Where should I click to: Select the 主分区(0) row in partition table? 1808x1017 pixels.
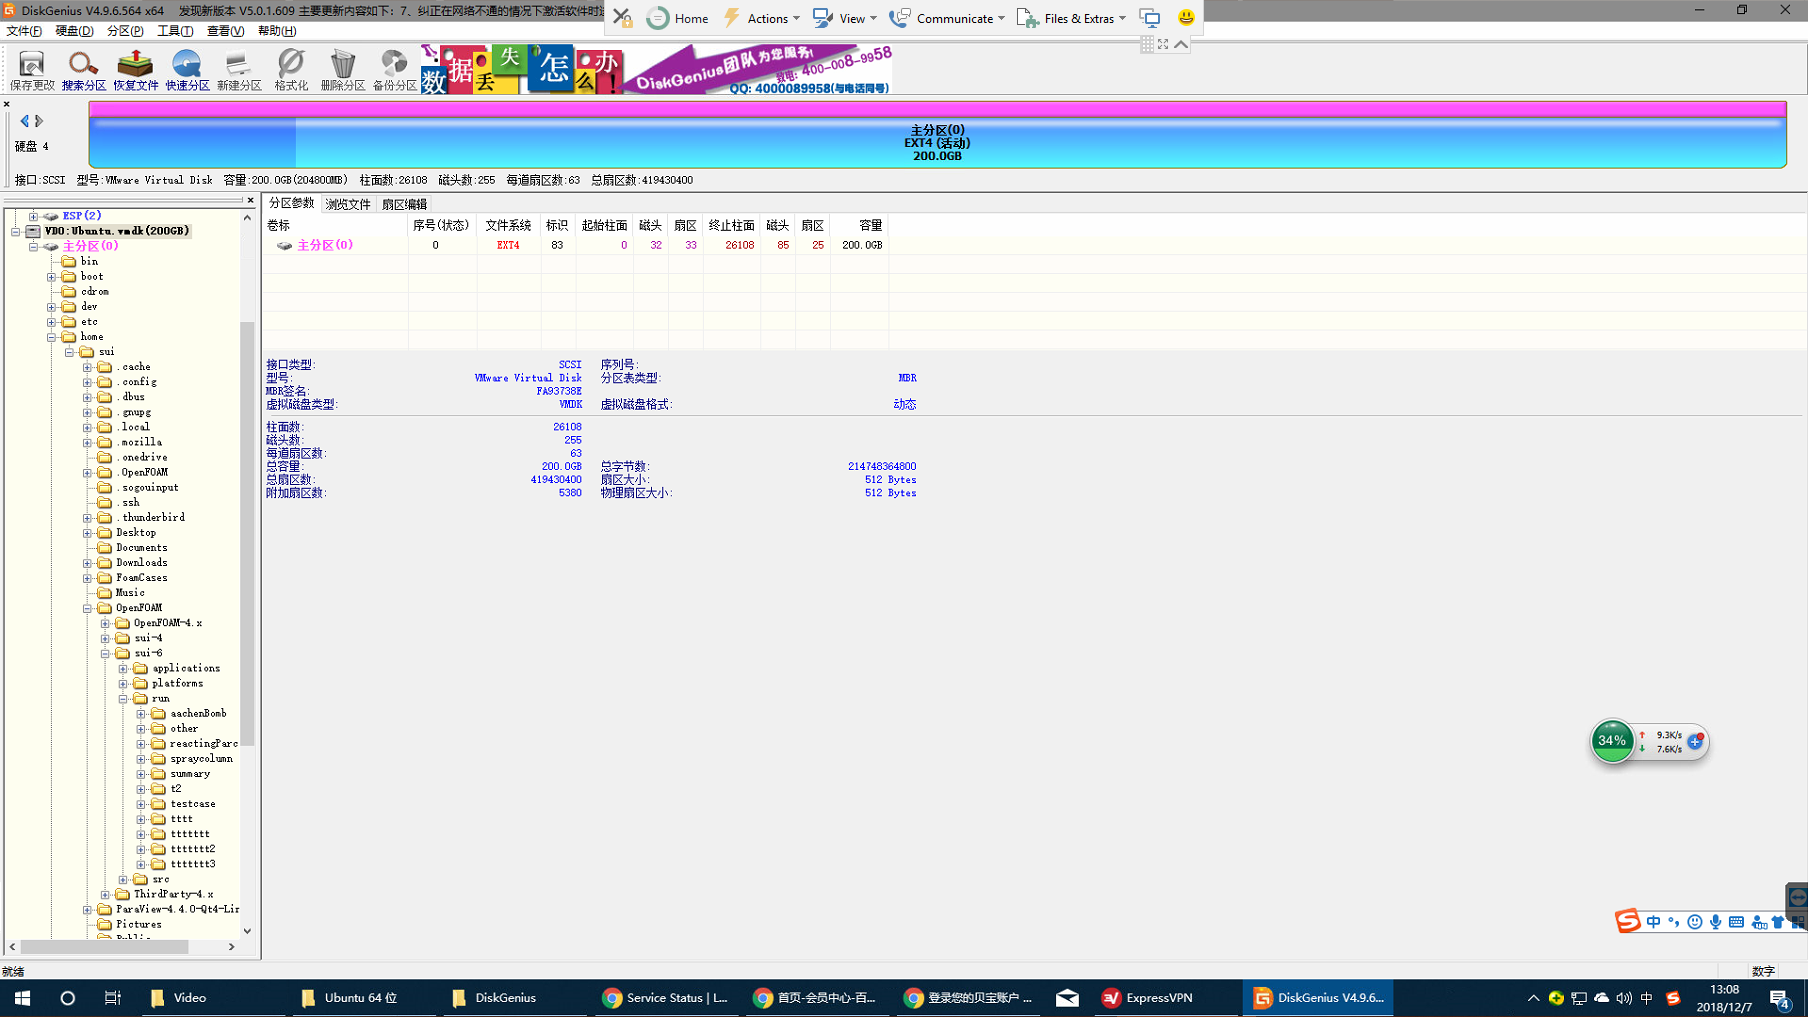point(577,245)
